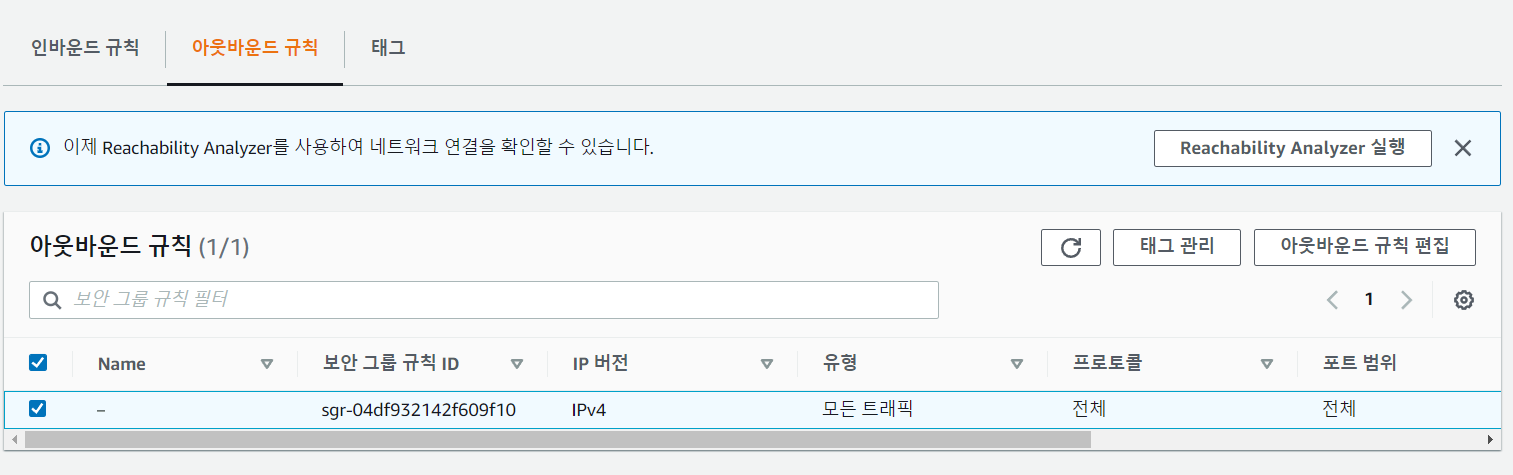This screenshot has width=1513, height=475.
Task: Sort by 유형 column arrow
Action: (1017, 364)
